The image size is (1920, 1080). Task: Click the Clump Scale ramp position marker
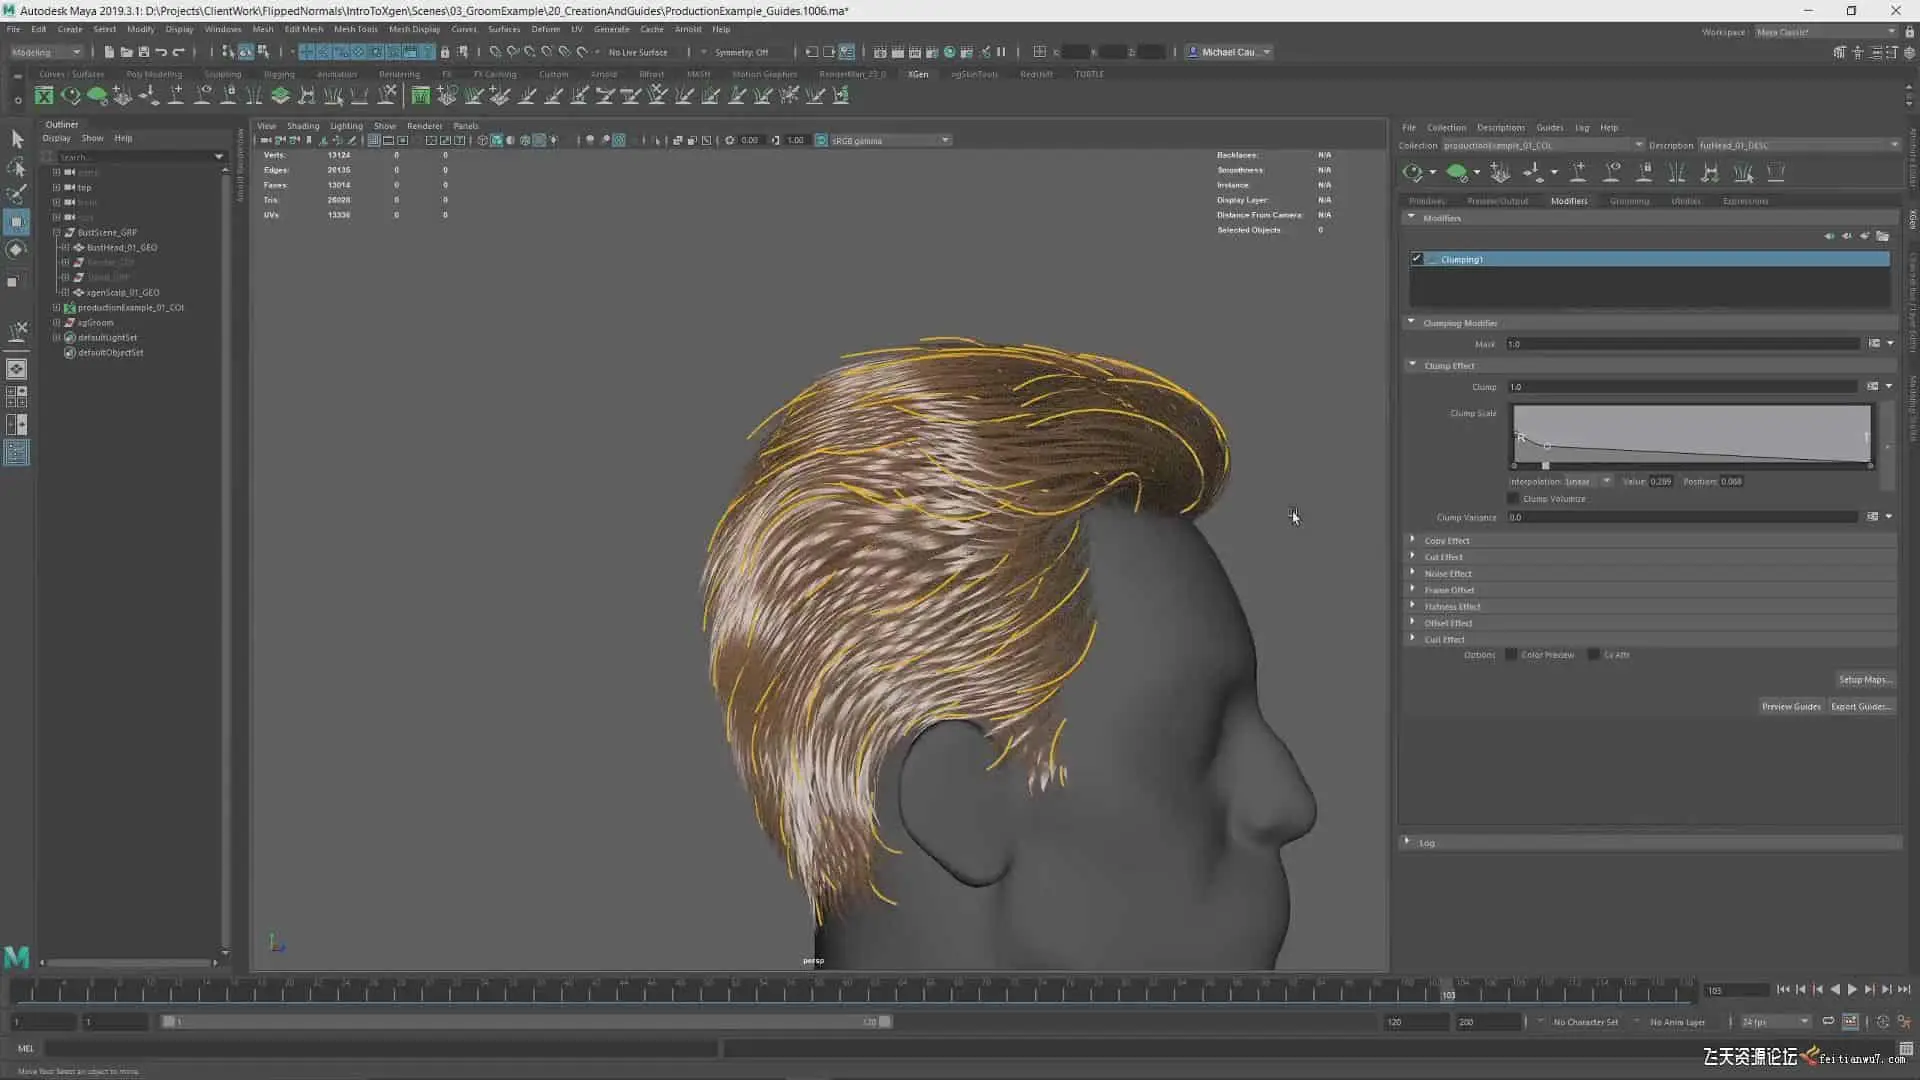click(x=1545, y=466)
